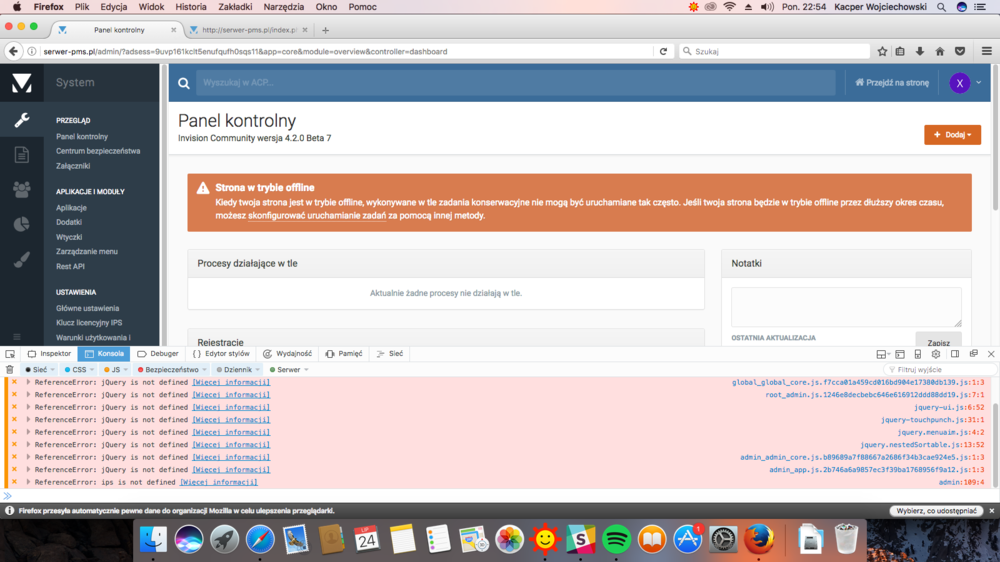Screen dimensions: 1000x562
Task: Expand the first jQuery ReferenceError entry
Action: click(28, 382)
